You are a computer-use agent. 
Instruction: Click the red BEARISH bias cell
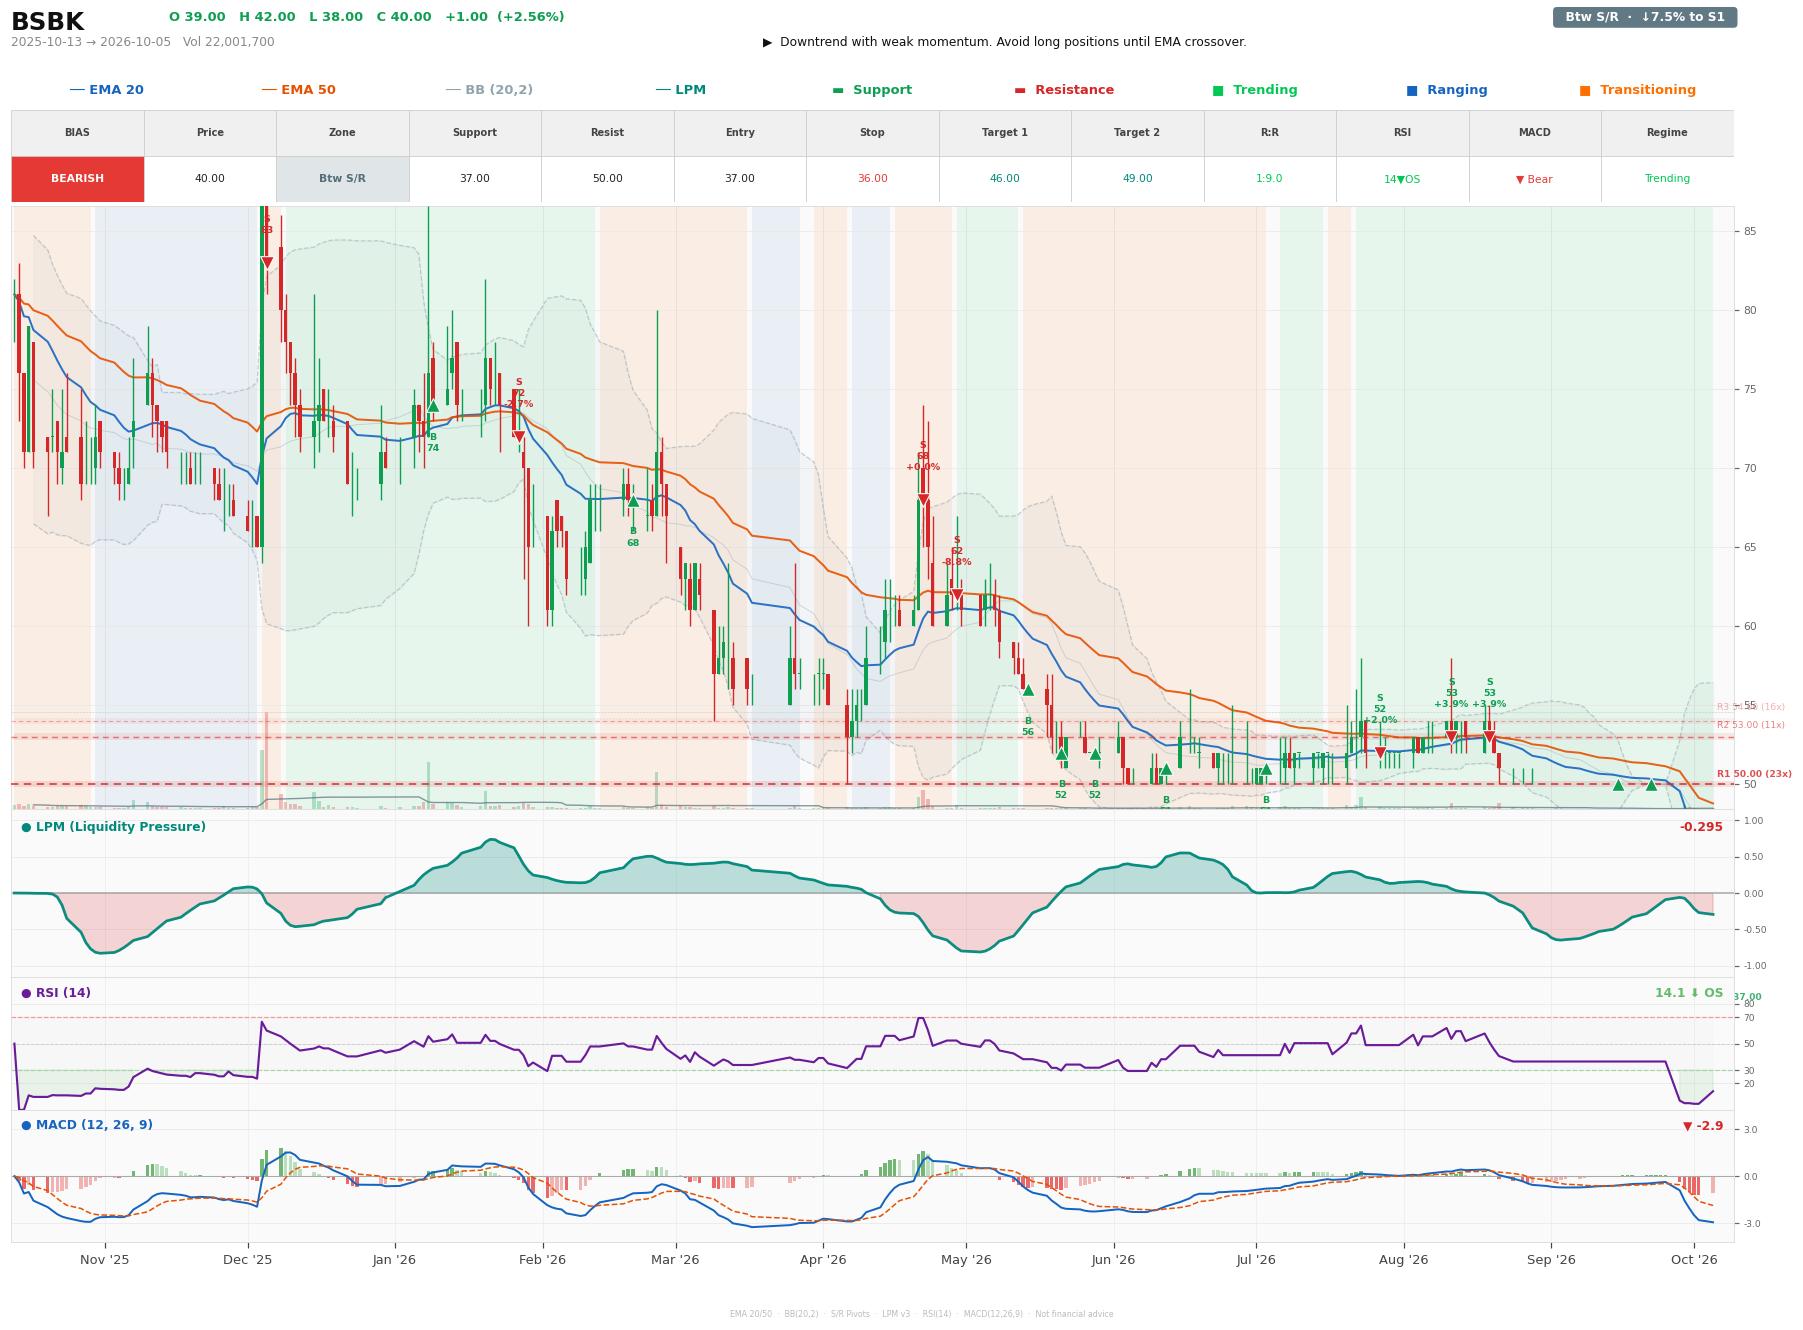[x=78, y=179]
